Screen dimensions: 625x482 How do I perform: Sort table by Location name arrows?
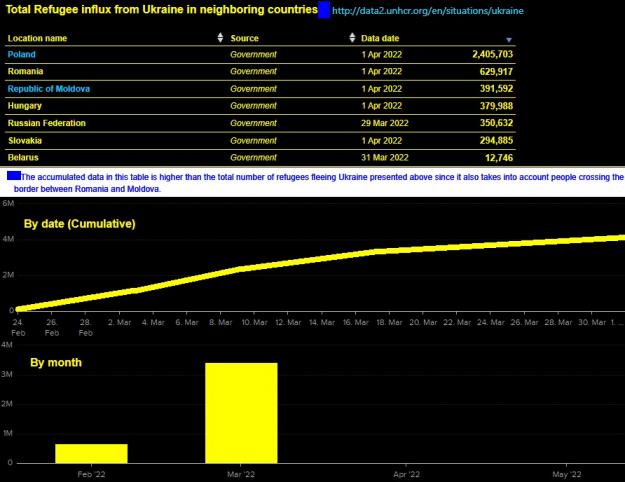[x=220, y=38]
